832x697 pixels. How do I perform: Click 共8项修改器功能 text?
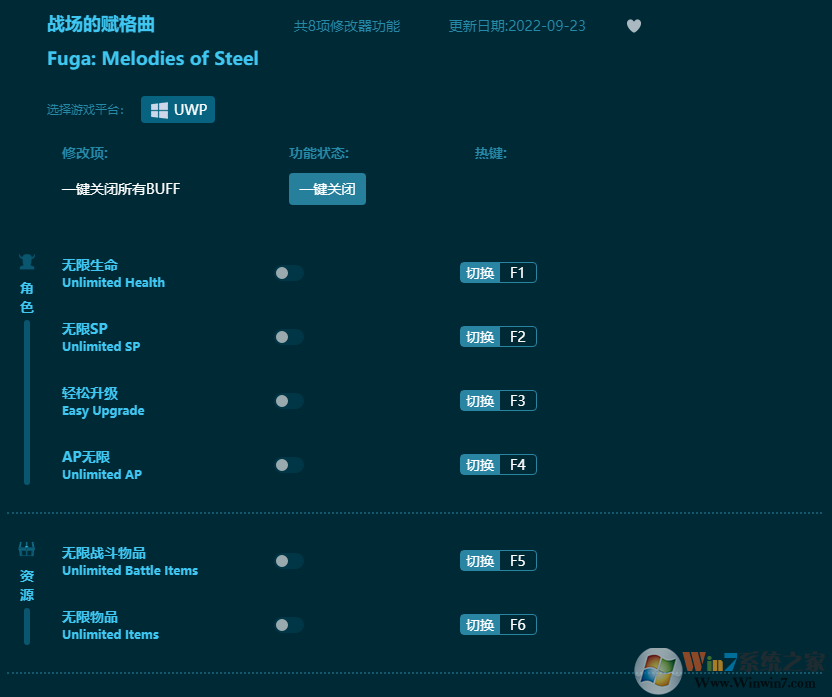coord(347,26)
